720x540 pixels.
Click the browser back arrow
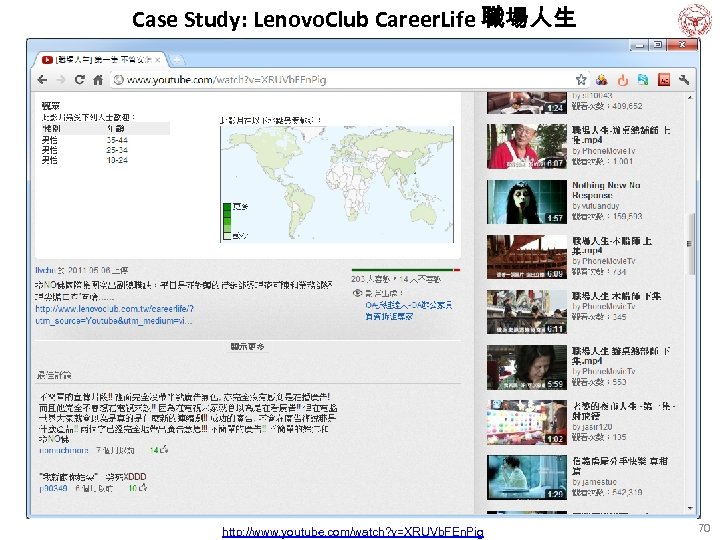43,80
